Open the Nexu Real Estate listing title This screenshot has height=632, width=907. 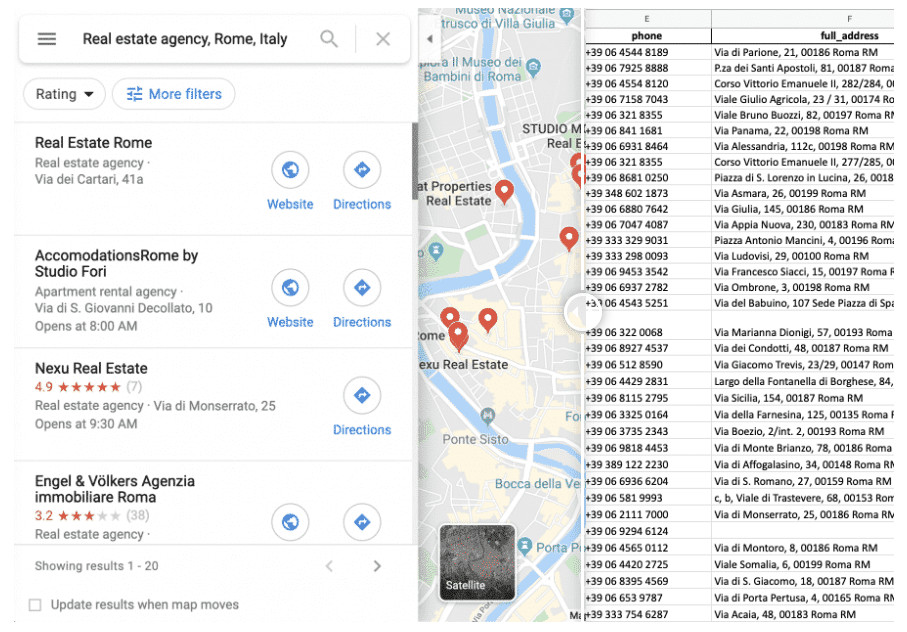point(91,368)
